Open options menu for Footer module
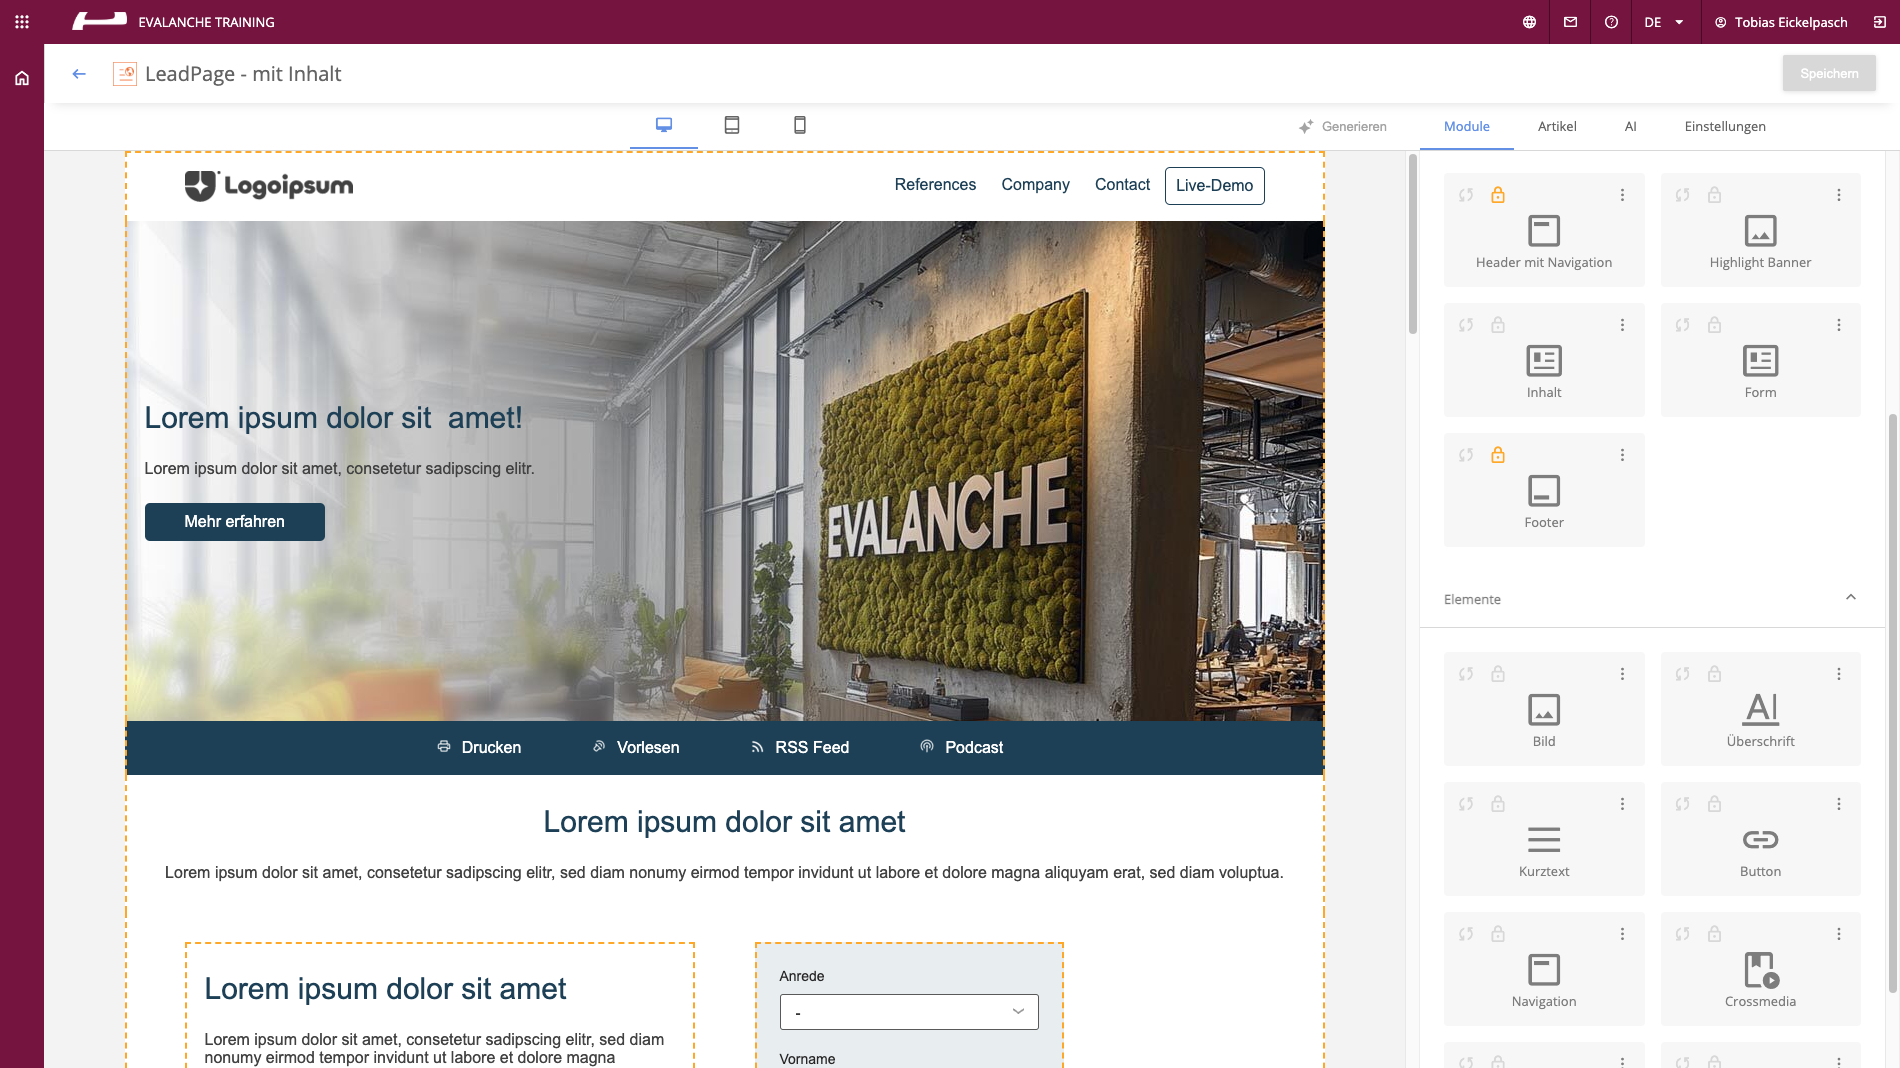The image size is (1900, 1068). point(1622,455)
